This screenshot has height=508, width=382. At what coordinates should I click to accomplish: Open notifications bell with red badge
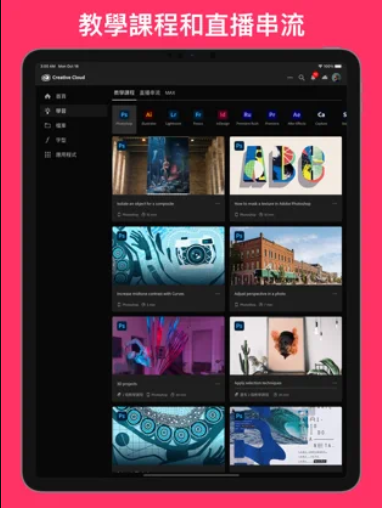point(313,77)
